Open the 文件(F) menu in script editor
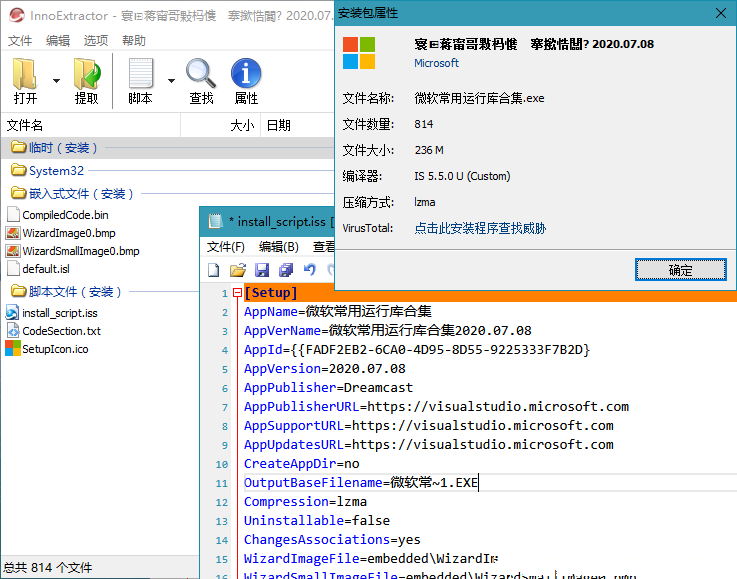The height and width of the screenshot is (579, 737). click(x=226, y=247)
